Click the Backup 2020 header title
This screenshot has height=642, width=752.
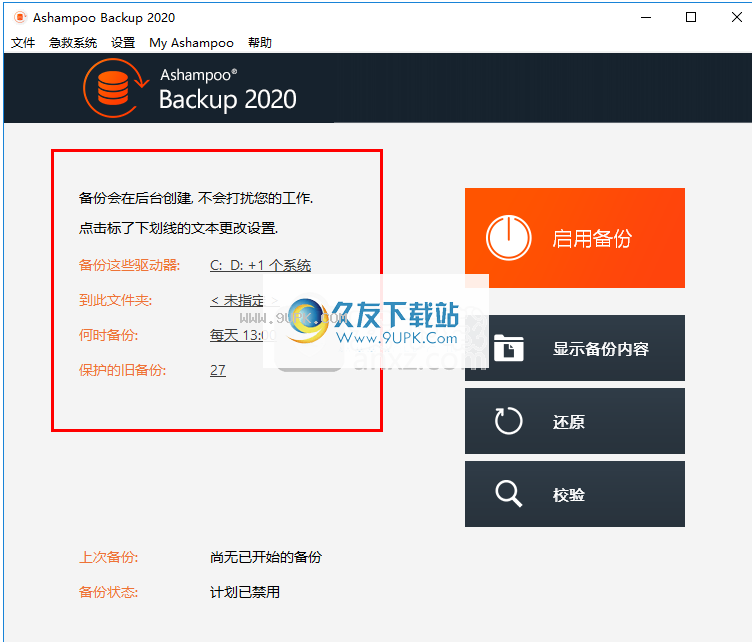pos(228,99)
